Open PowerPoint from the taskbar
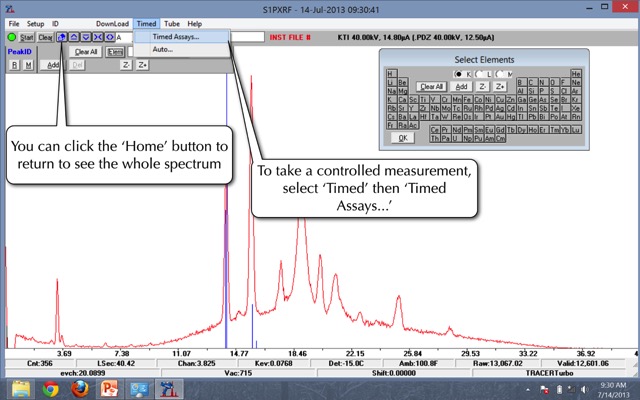640x400 pixels. coord(111,389)
